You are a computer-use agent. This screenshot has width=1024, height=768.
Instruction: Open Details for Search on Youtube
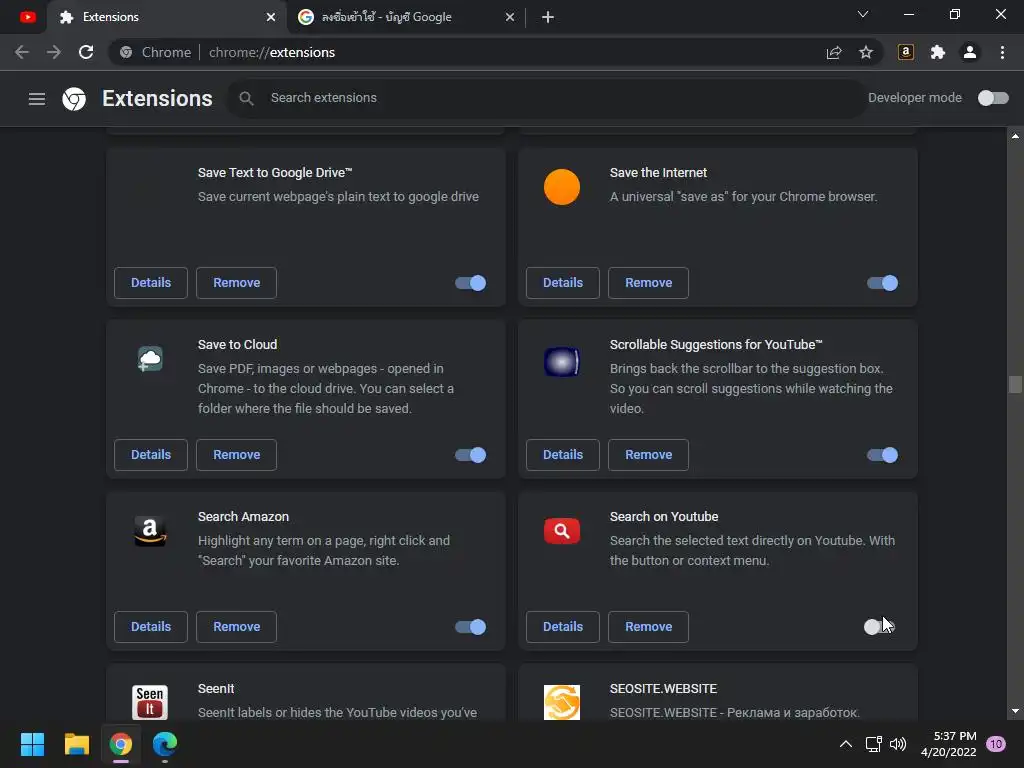pos(563,627)
